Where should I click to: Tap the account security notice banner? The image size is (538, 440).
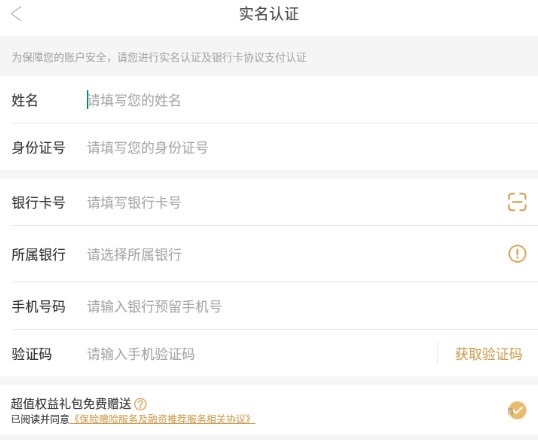click(x=269, y=56)
